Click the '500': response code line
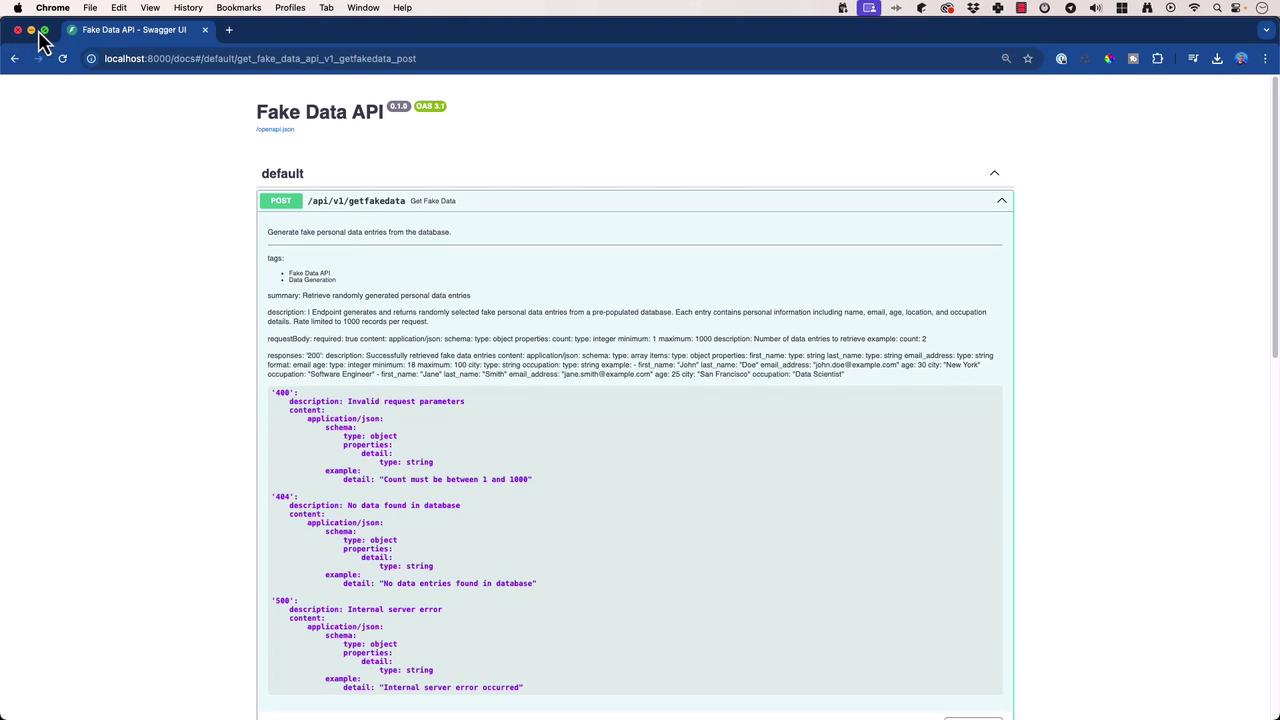Screen dimensions: 1280x720 point(285,601)
